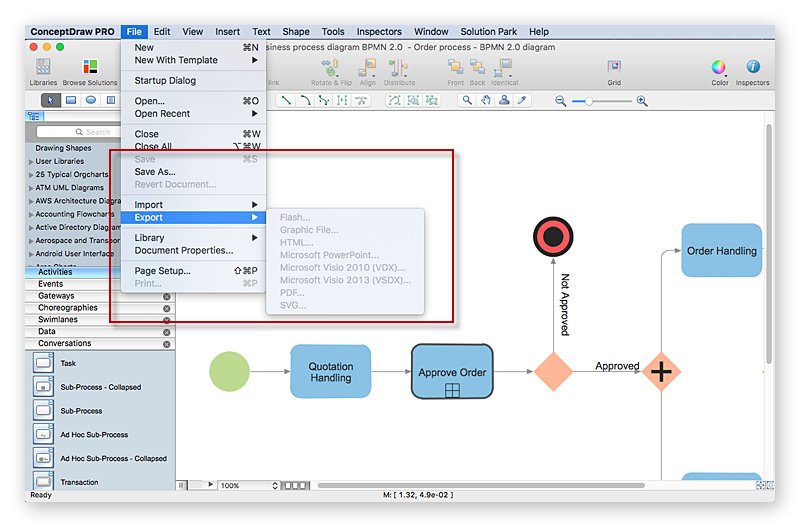
Task: Open the Edit menu
Action: pos(162,32)
